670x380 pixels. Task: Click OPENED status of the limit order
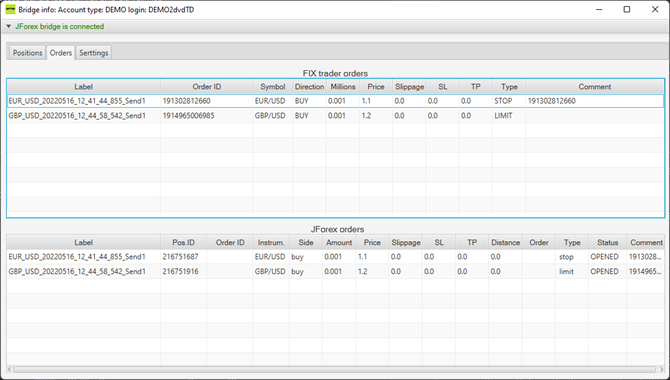tap(604, 271)
